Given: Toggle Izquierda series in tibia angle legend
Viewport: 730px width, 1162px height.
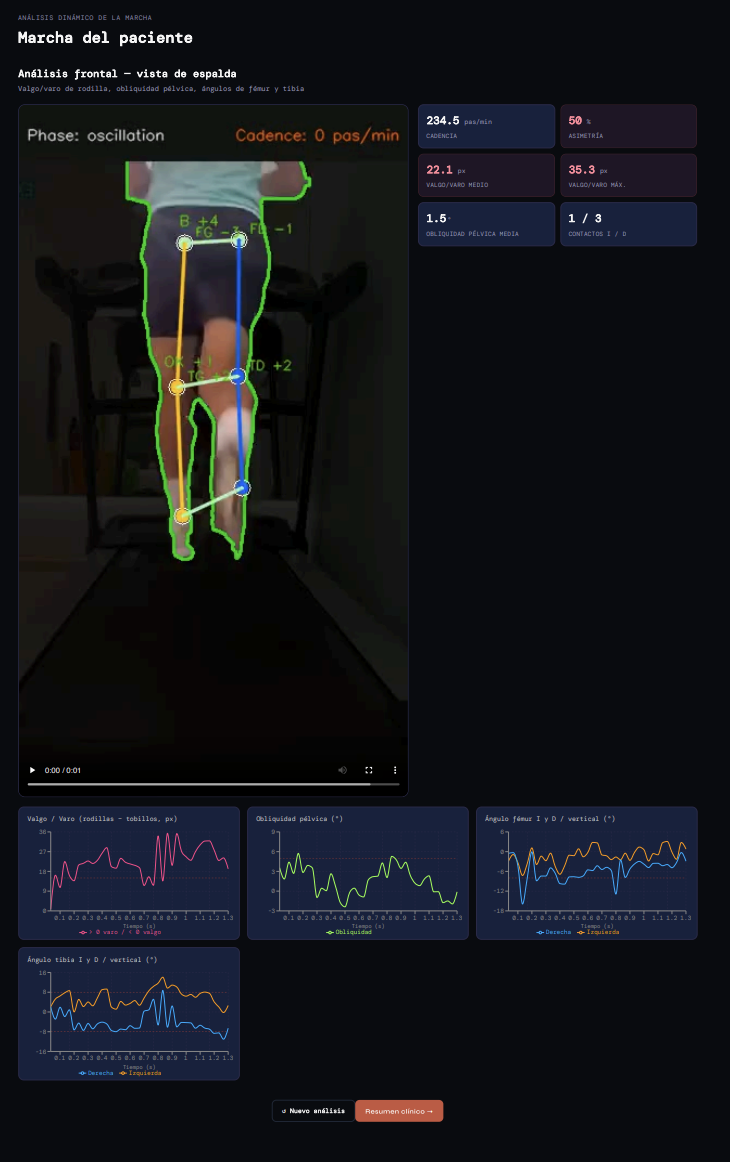Looking at the screenshot, I should (139, 1073).
